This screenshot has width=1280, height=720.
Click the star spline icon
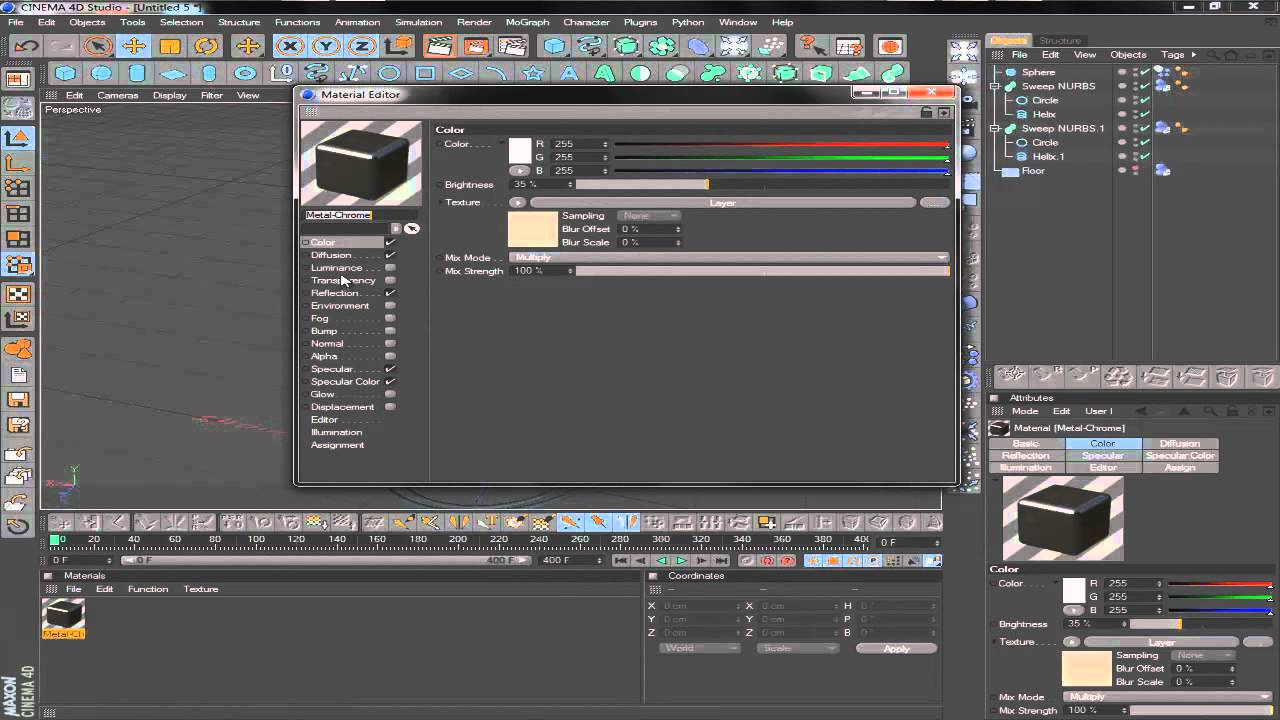point(533,73)
